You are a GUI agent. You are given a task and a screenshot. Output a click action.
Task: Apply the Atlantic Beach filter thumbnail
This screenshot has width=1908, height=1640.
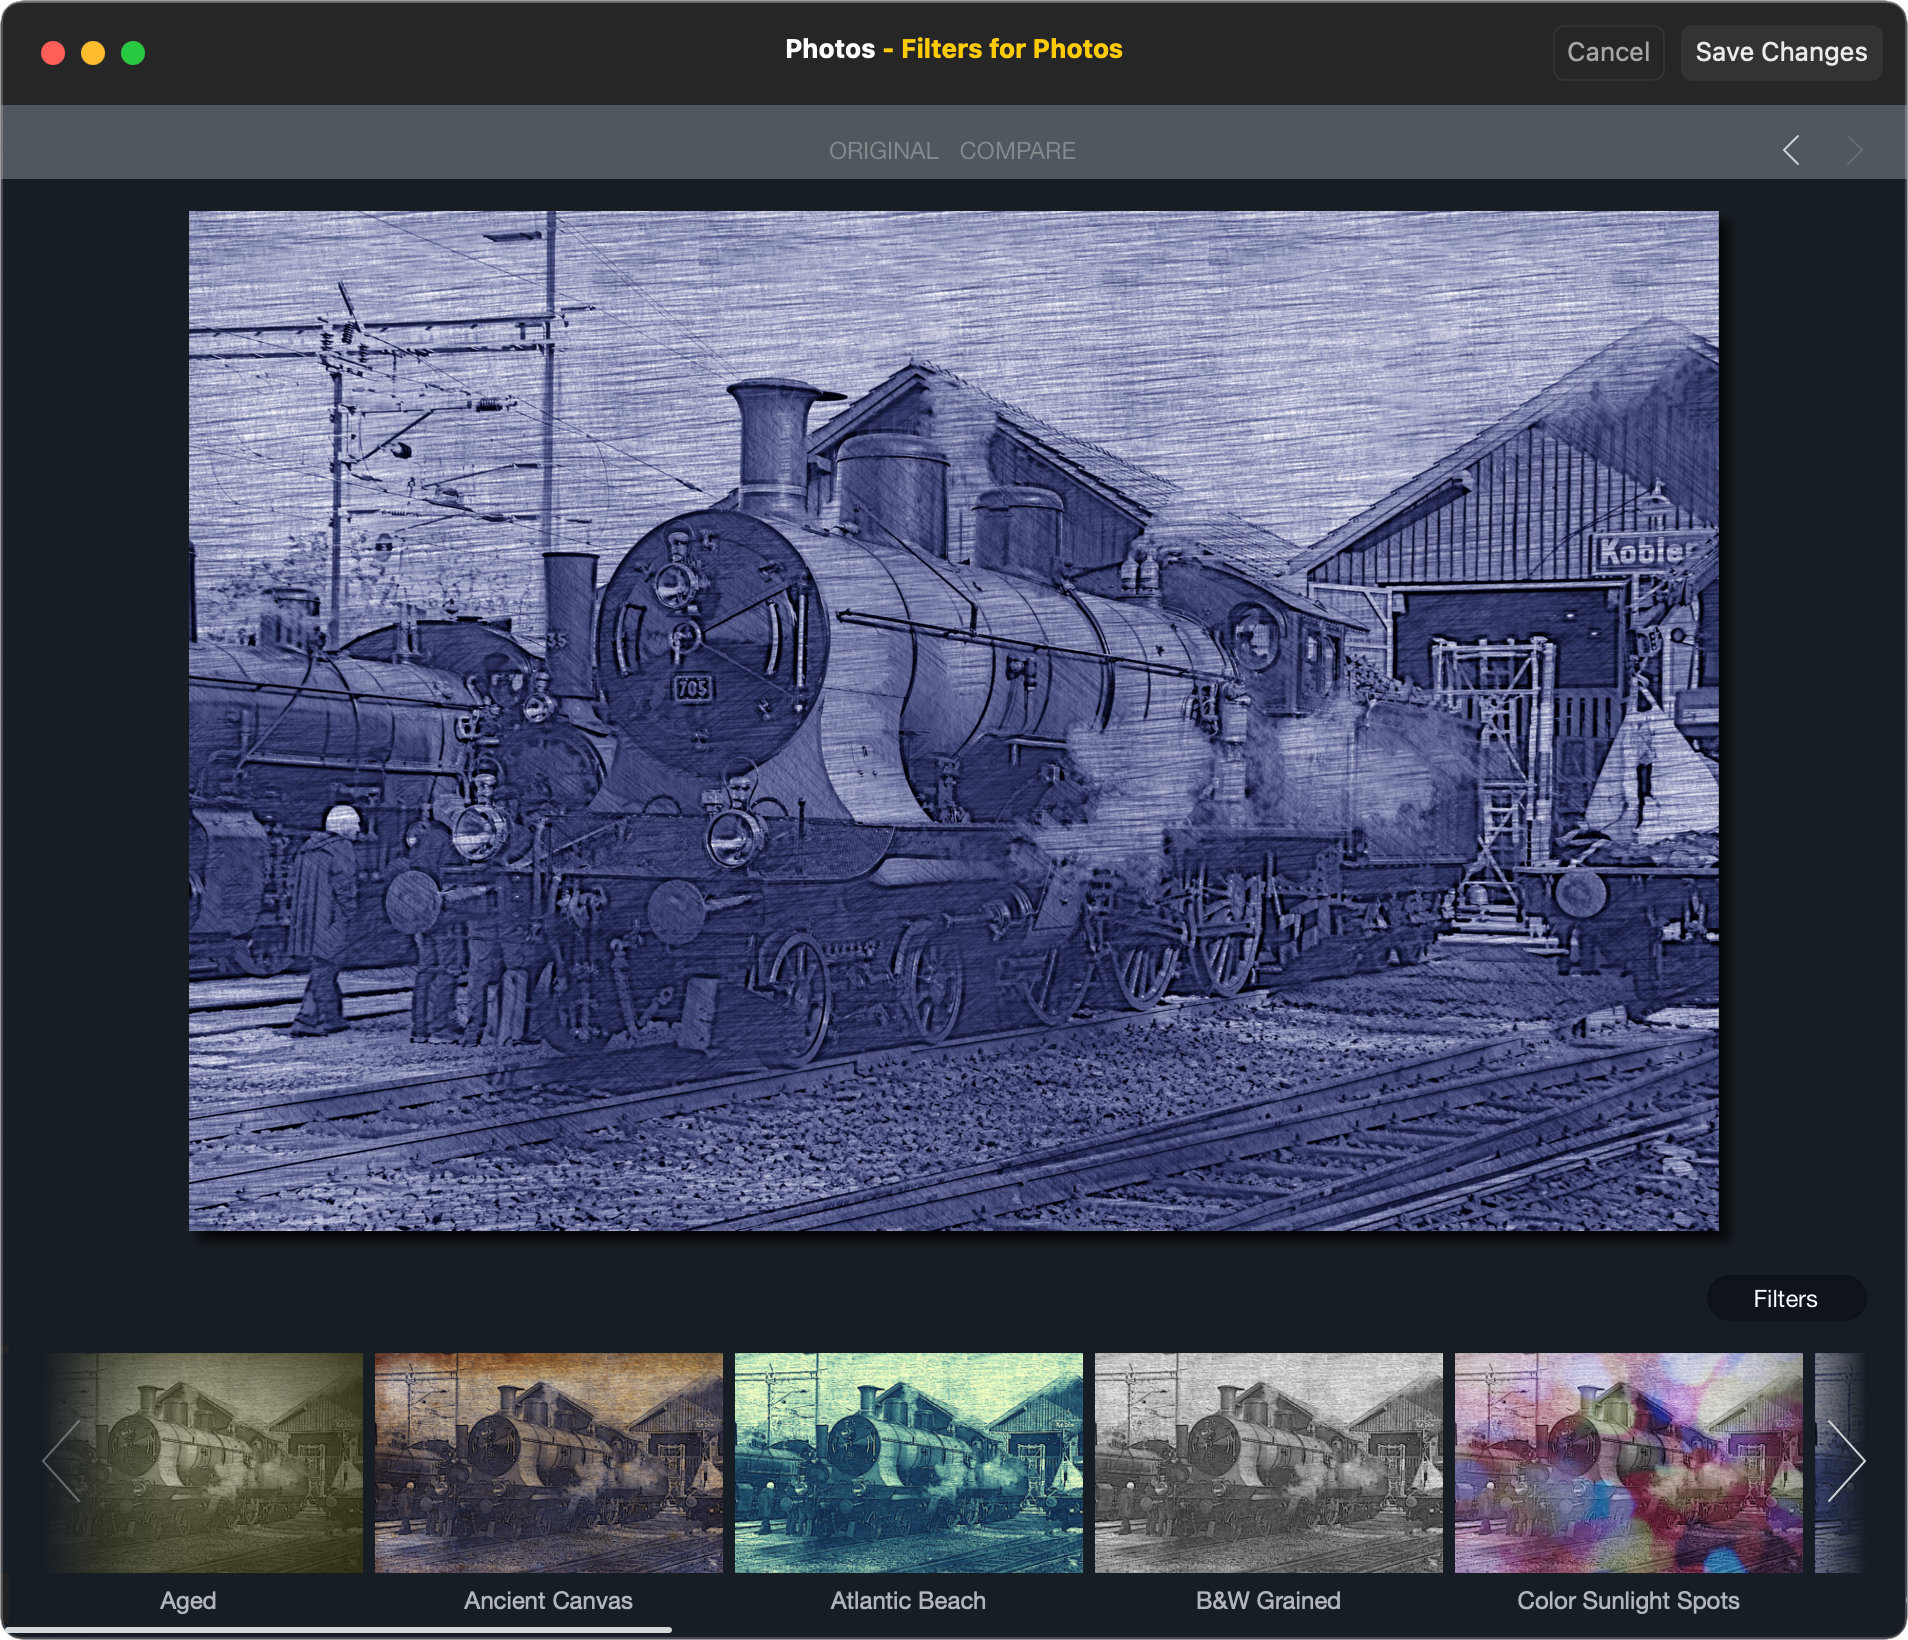tap(908, 1462)
